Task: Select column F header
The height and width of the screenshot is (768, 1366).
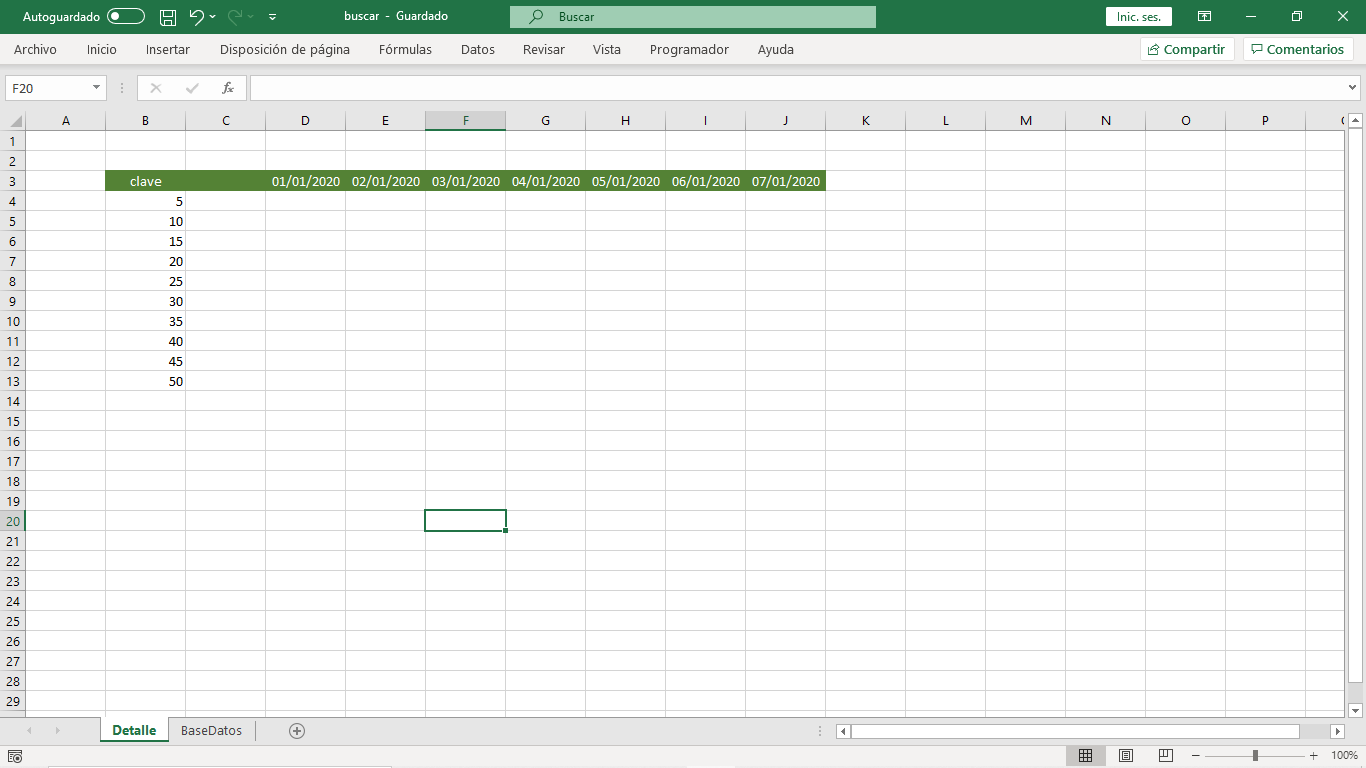Action: (x=466, y=121)
